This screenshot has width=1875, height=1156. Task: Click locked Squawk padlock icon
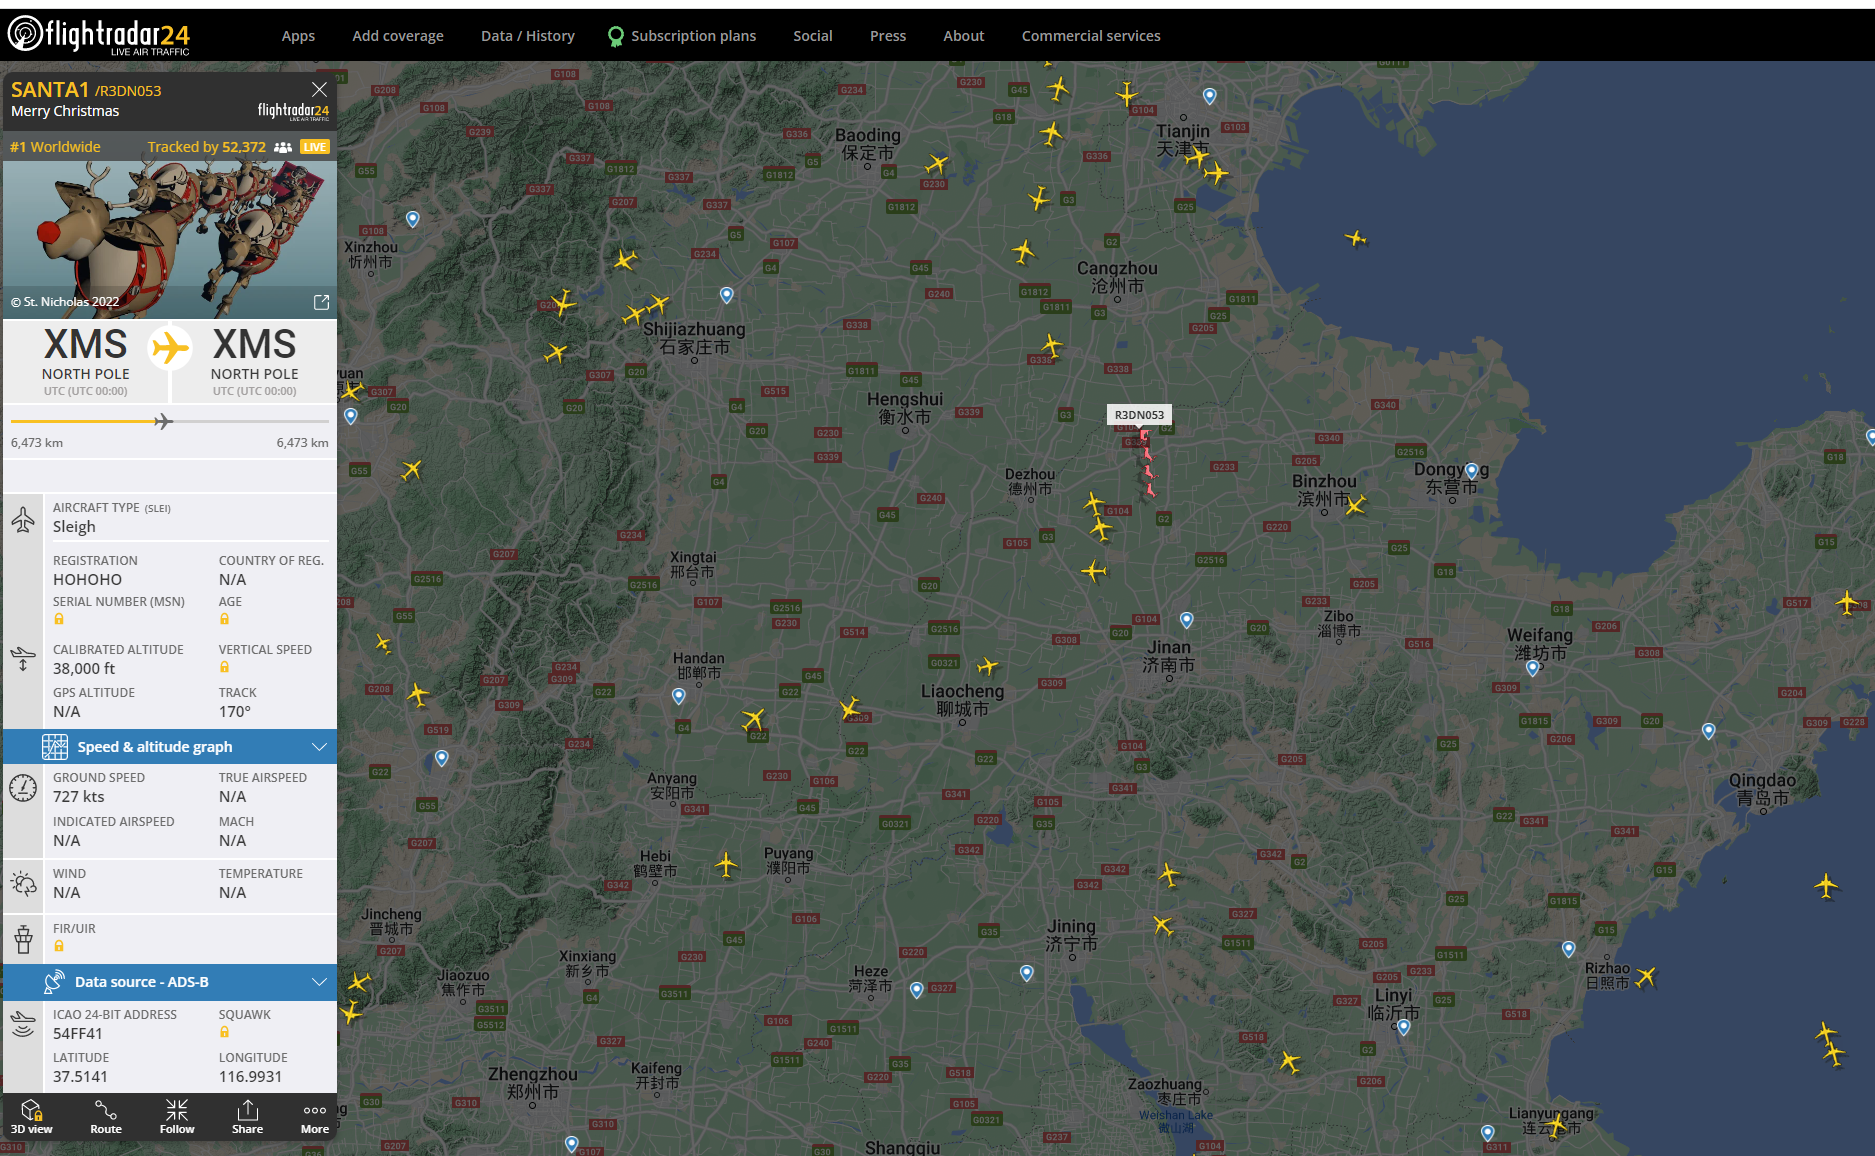coord(224,1032)
